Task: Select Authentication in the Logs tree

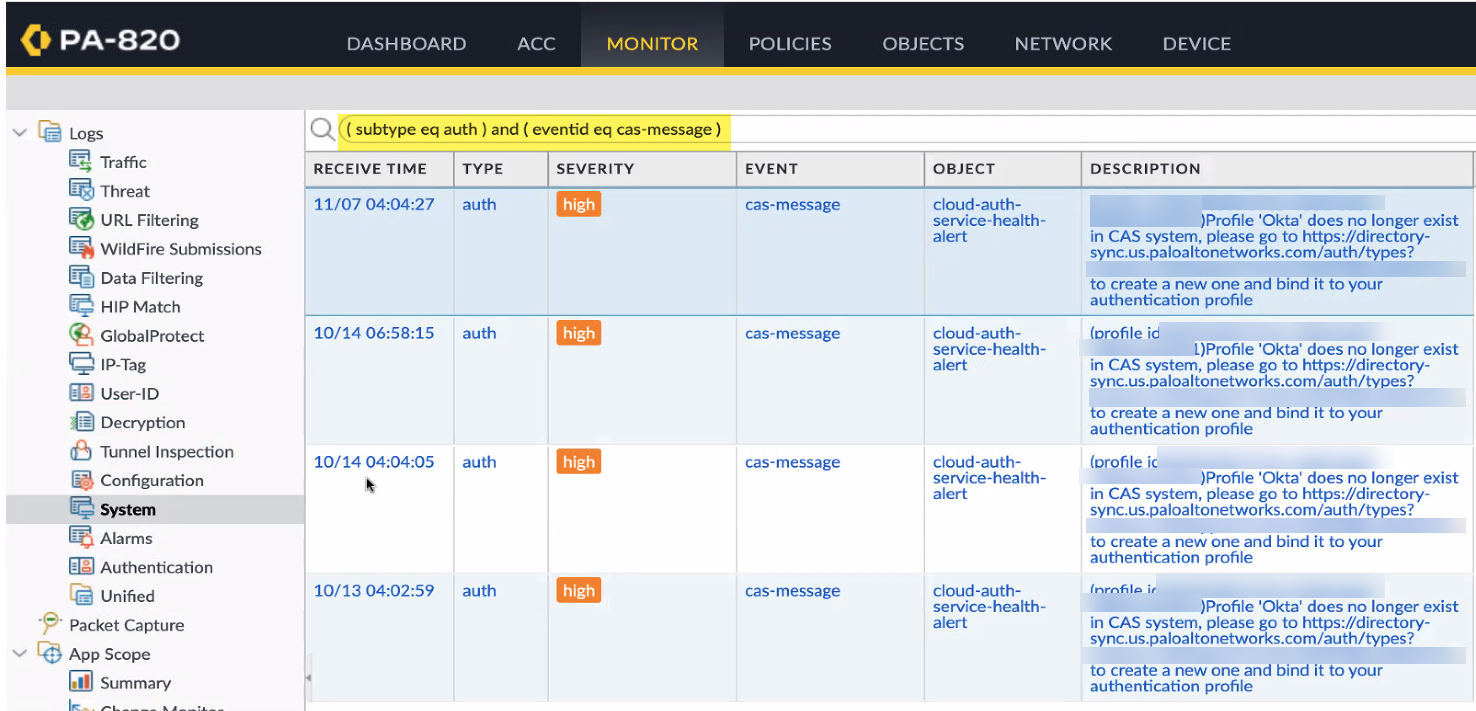Action: click(x=156, y=567)
